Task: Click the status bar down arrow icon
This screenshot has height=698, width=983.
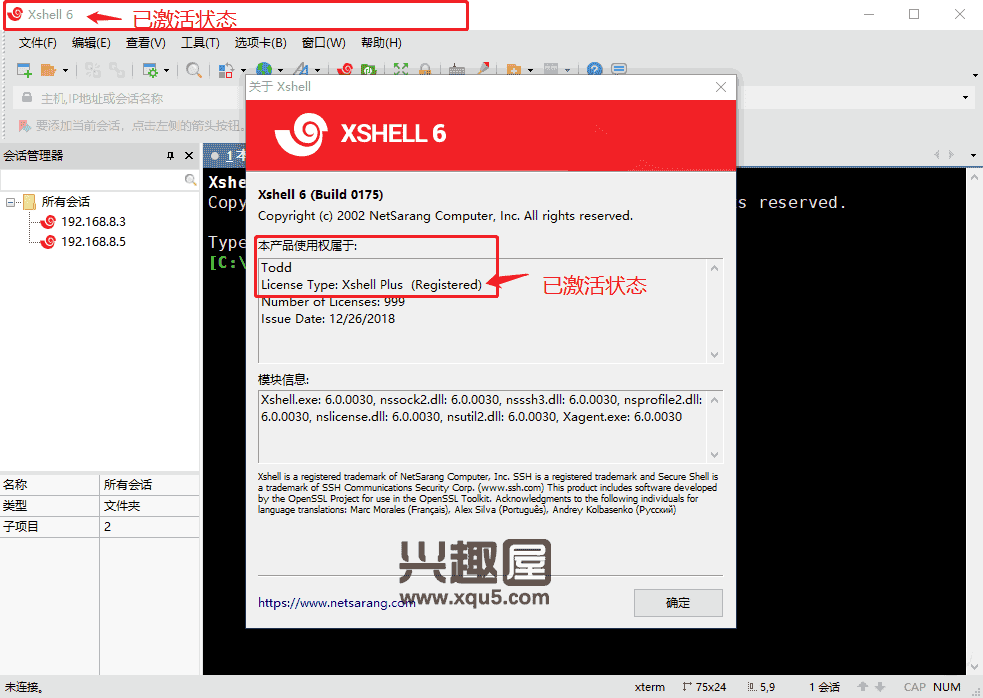Action: click(x=880, y=687)
